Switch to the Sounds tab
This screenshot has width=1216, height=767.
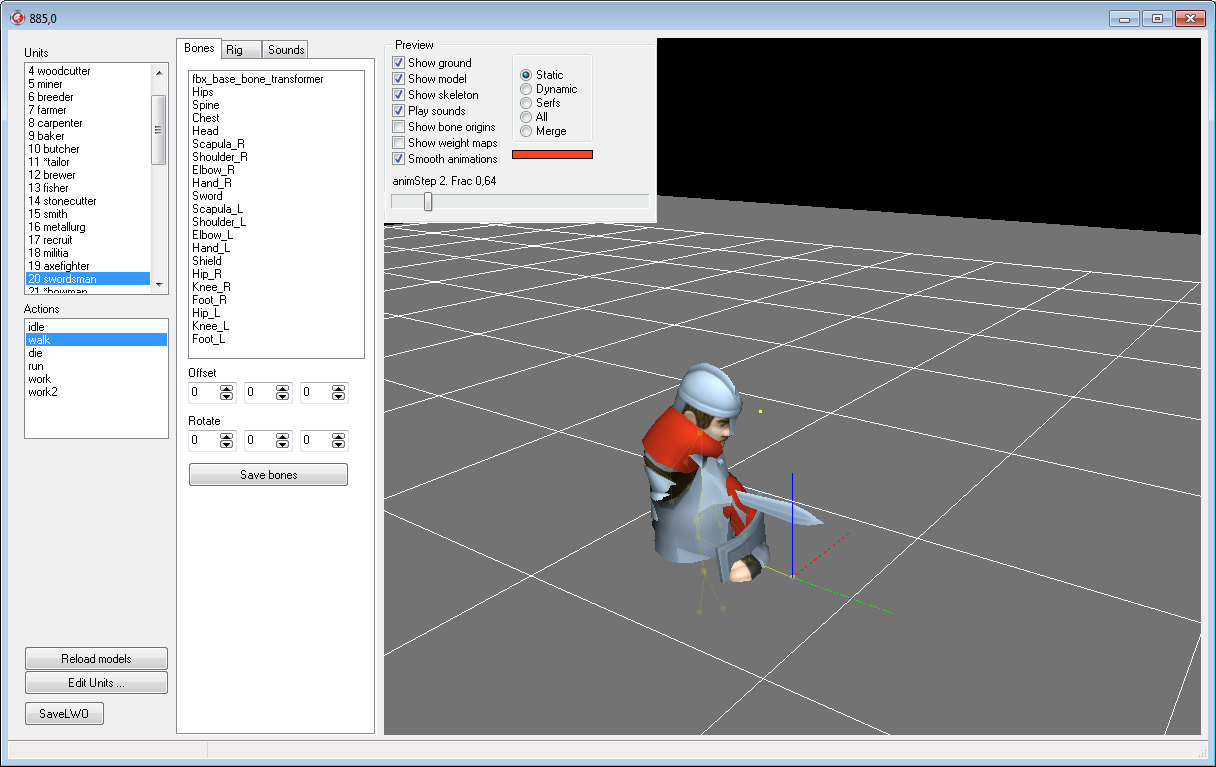286,50
